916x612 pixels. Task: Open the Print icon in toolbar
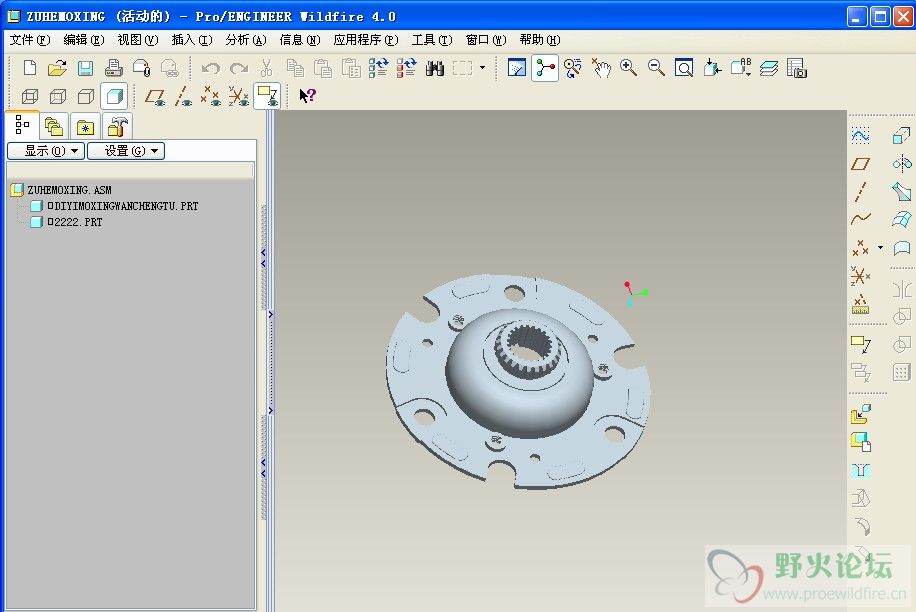click(113, 68)
